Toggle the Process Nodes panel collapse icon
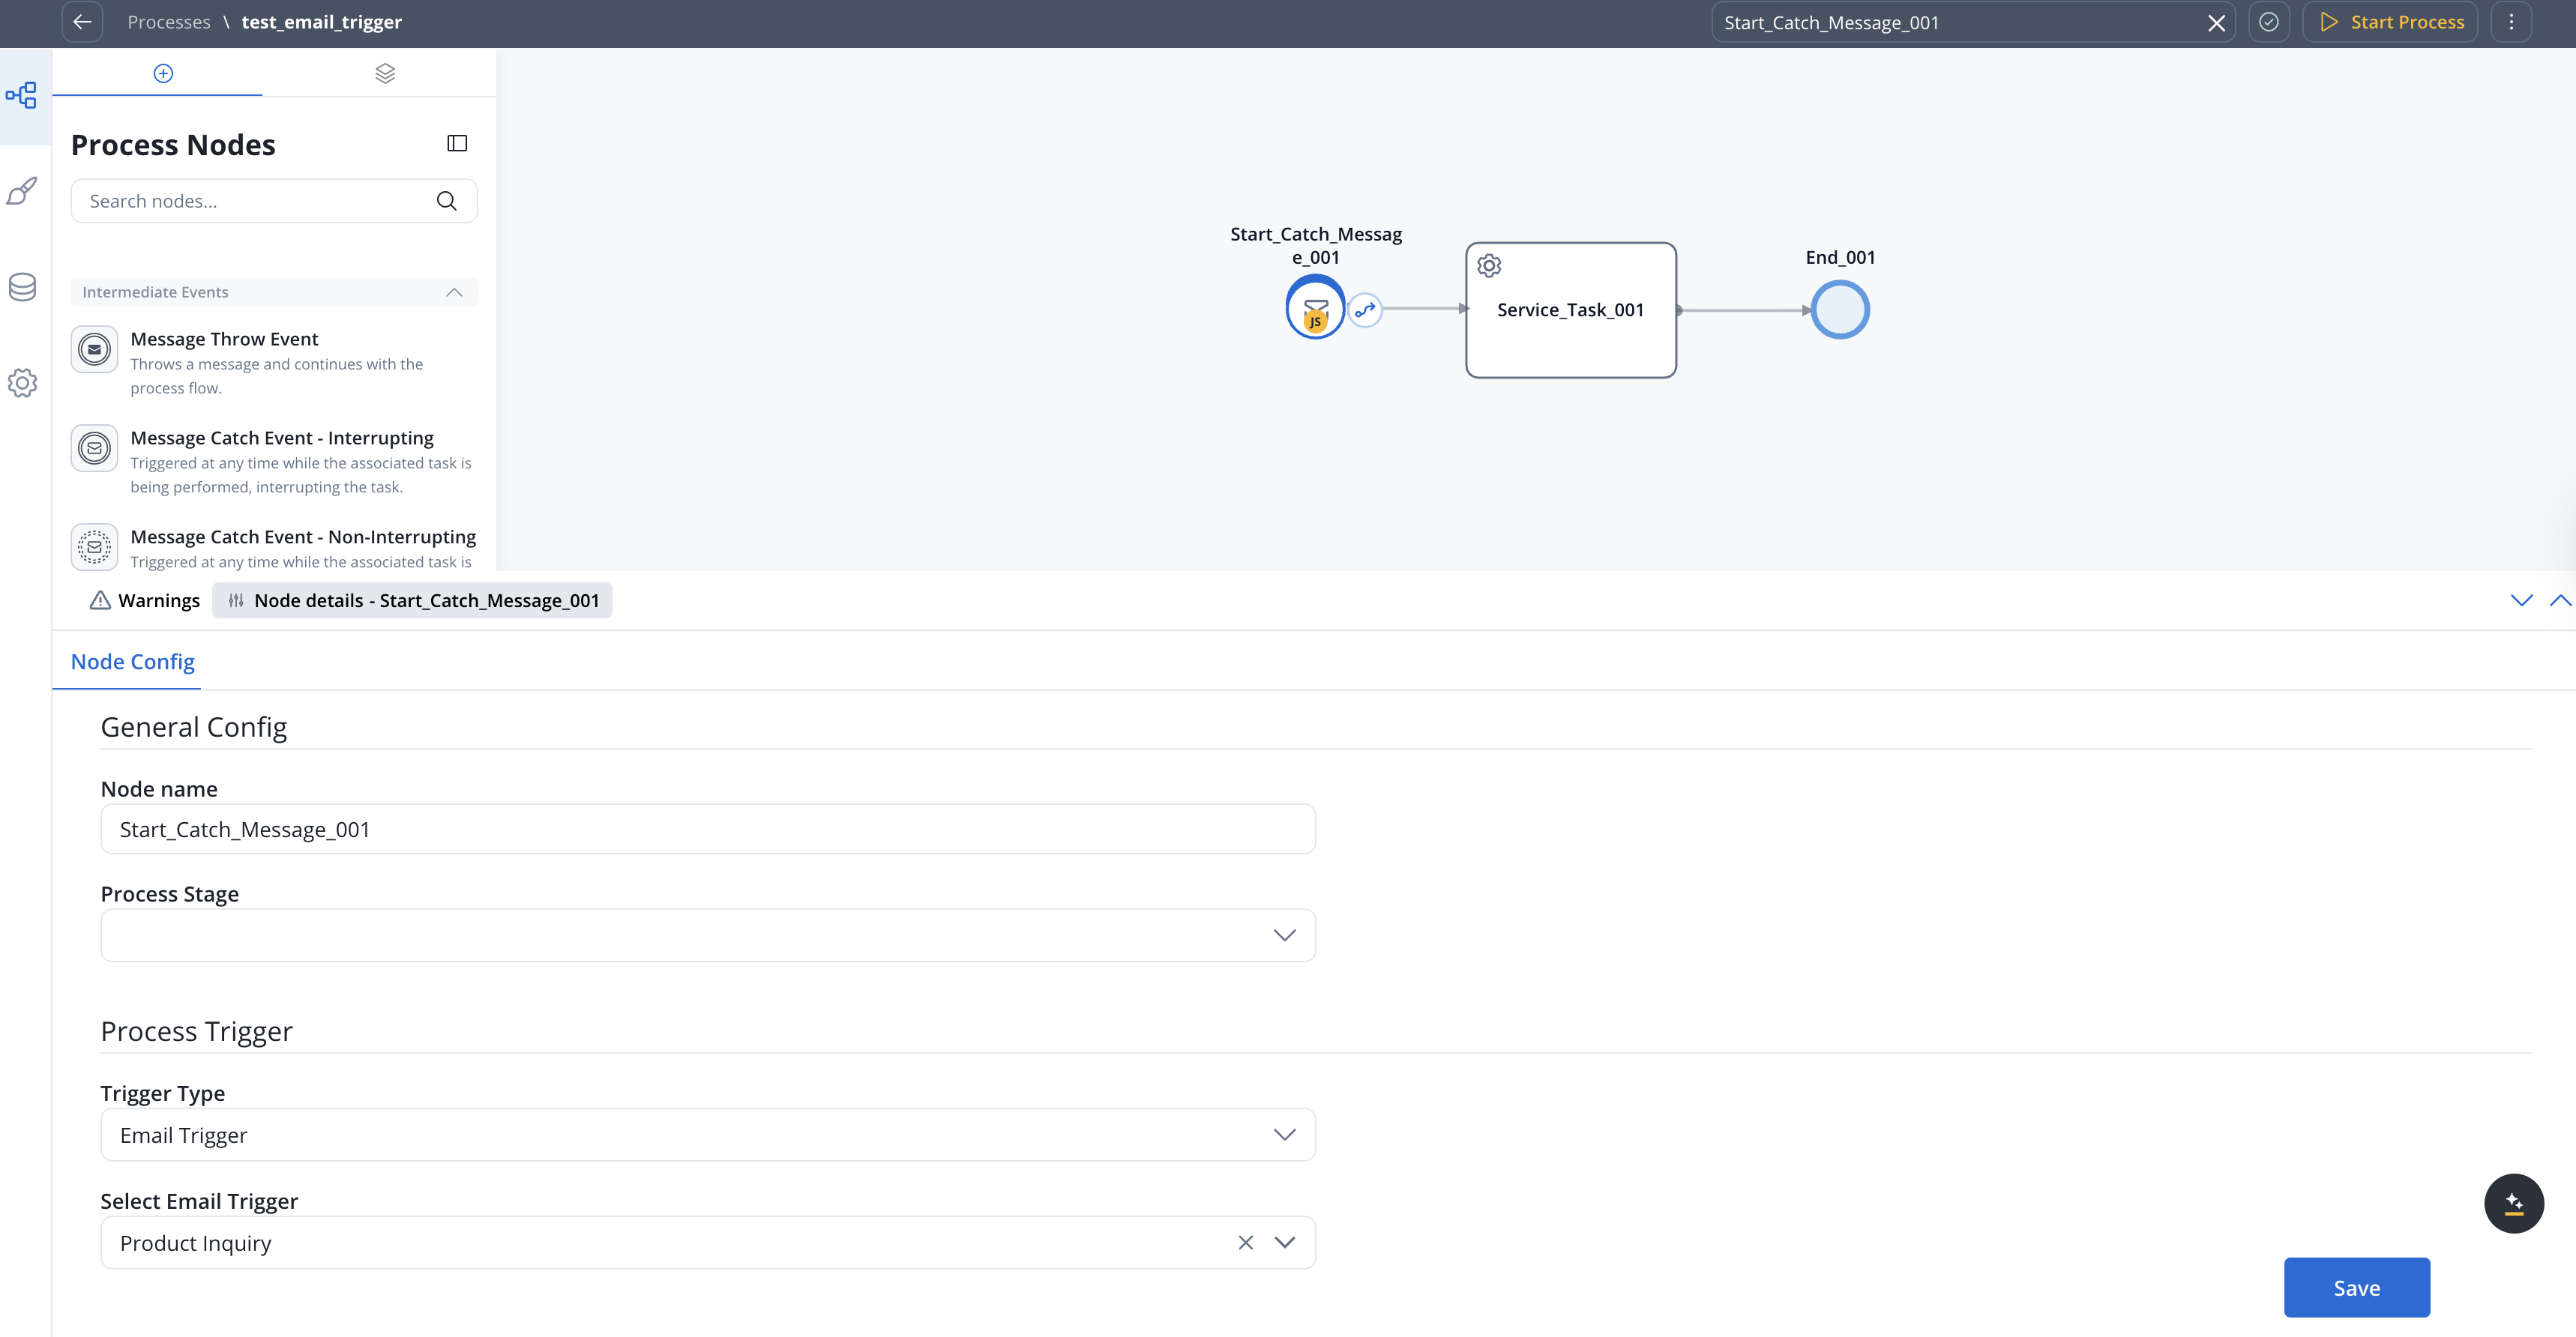This screenshot has height=1337, width=2576. tap(457, 144)
